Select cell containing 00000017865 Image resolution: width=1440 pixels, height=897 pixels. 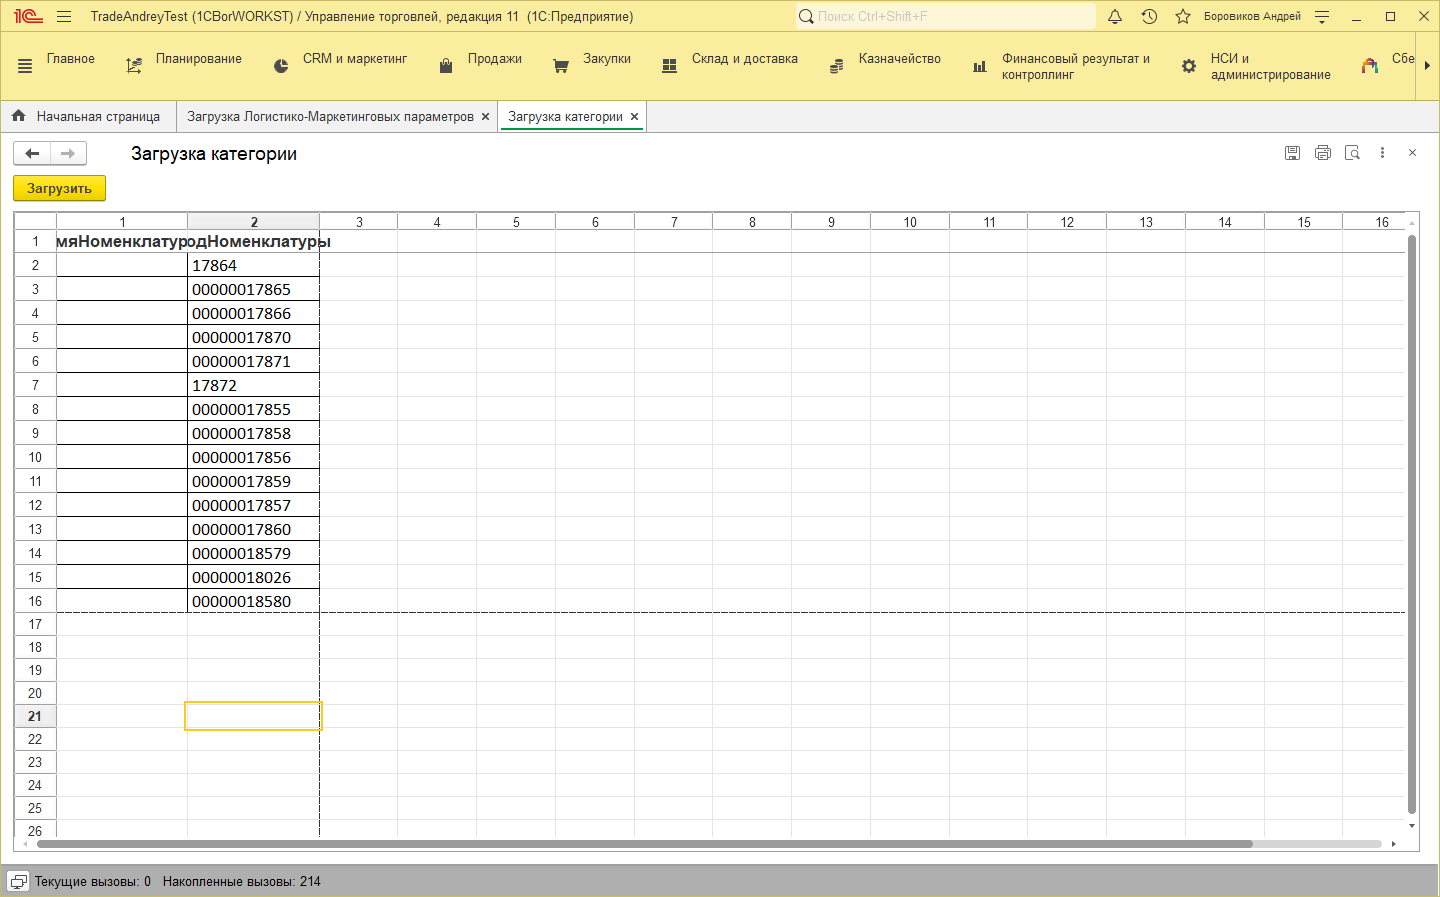252,289
